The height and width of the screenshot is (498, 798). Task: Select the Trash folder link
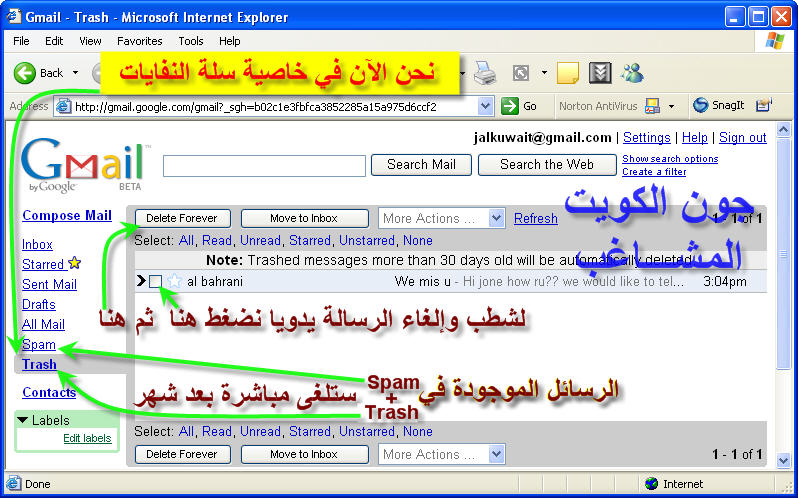[x=39, y=364]
